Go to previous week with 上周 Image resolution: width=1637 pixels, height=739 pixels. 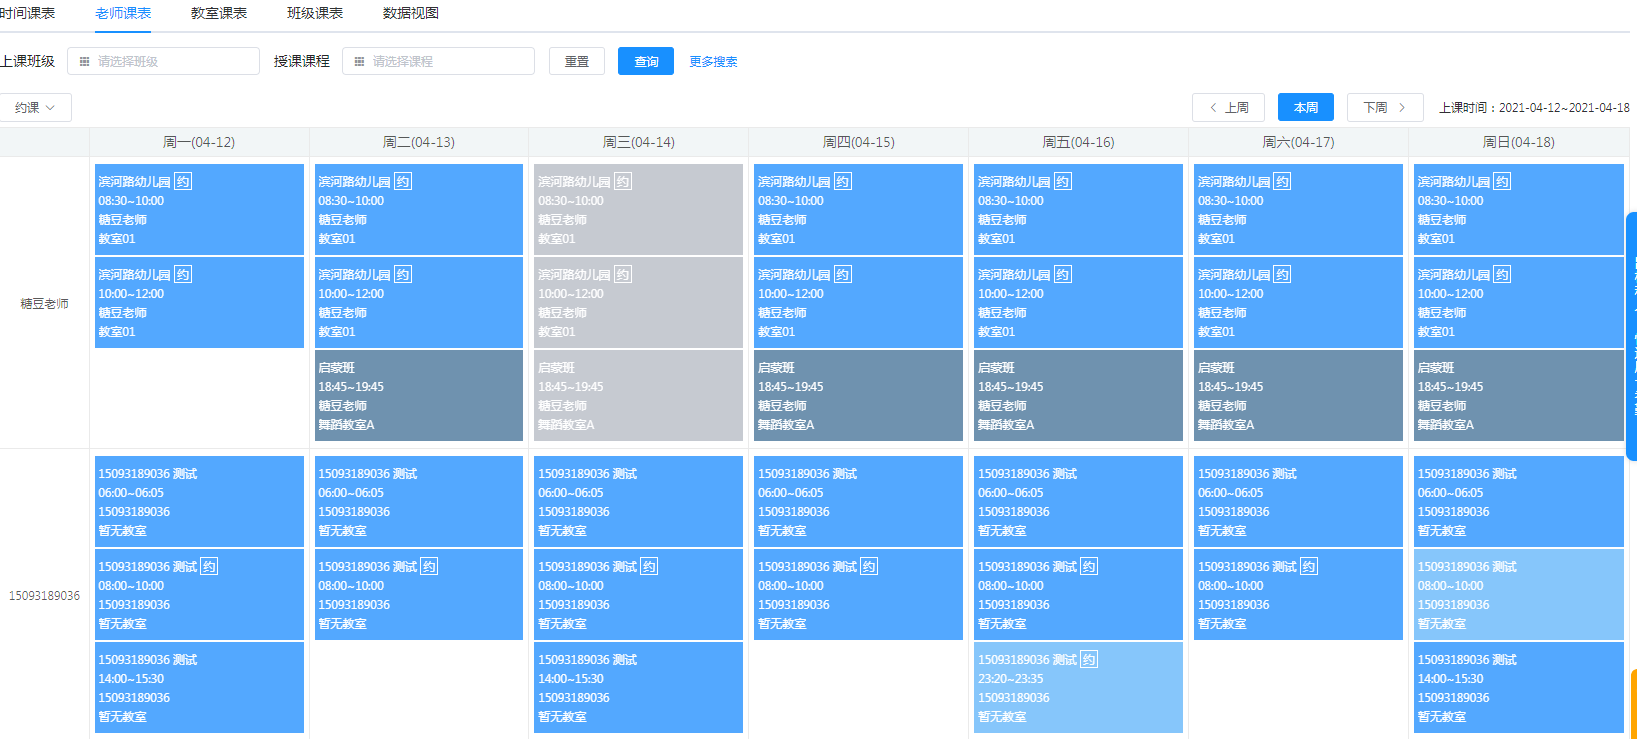1228,107
